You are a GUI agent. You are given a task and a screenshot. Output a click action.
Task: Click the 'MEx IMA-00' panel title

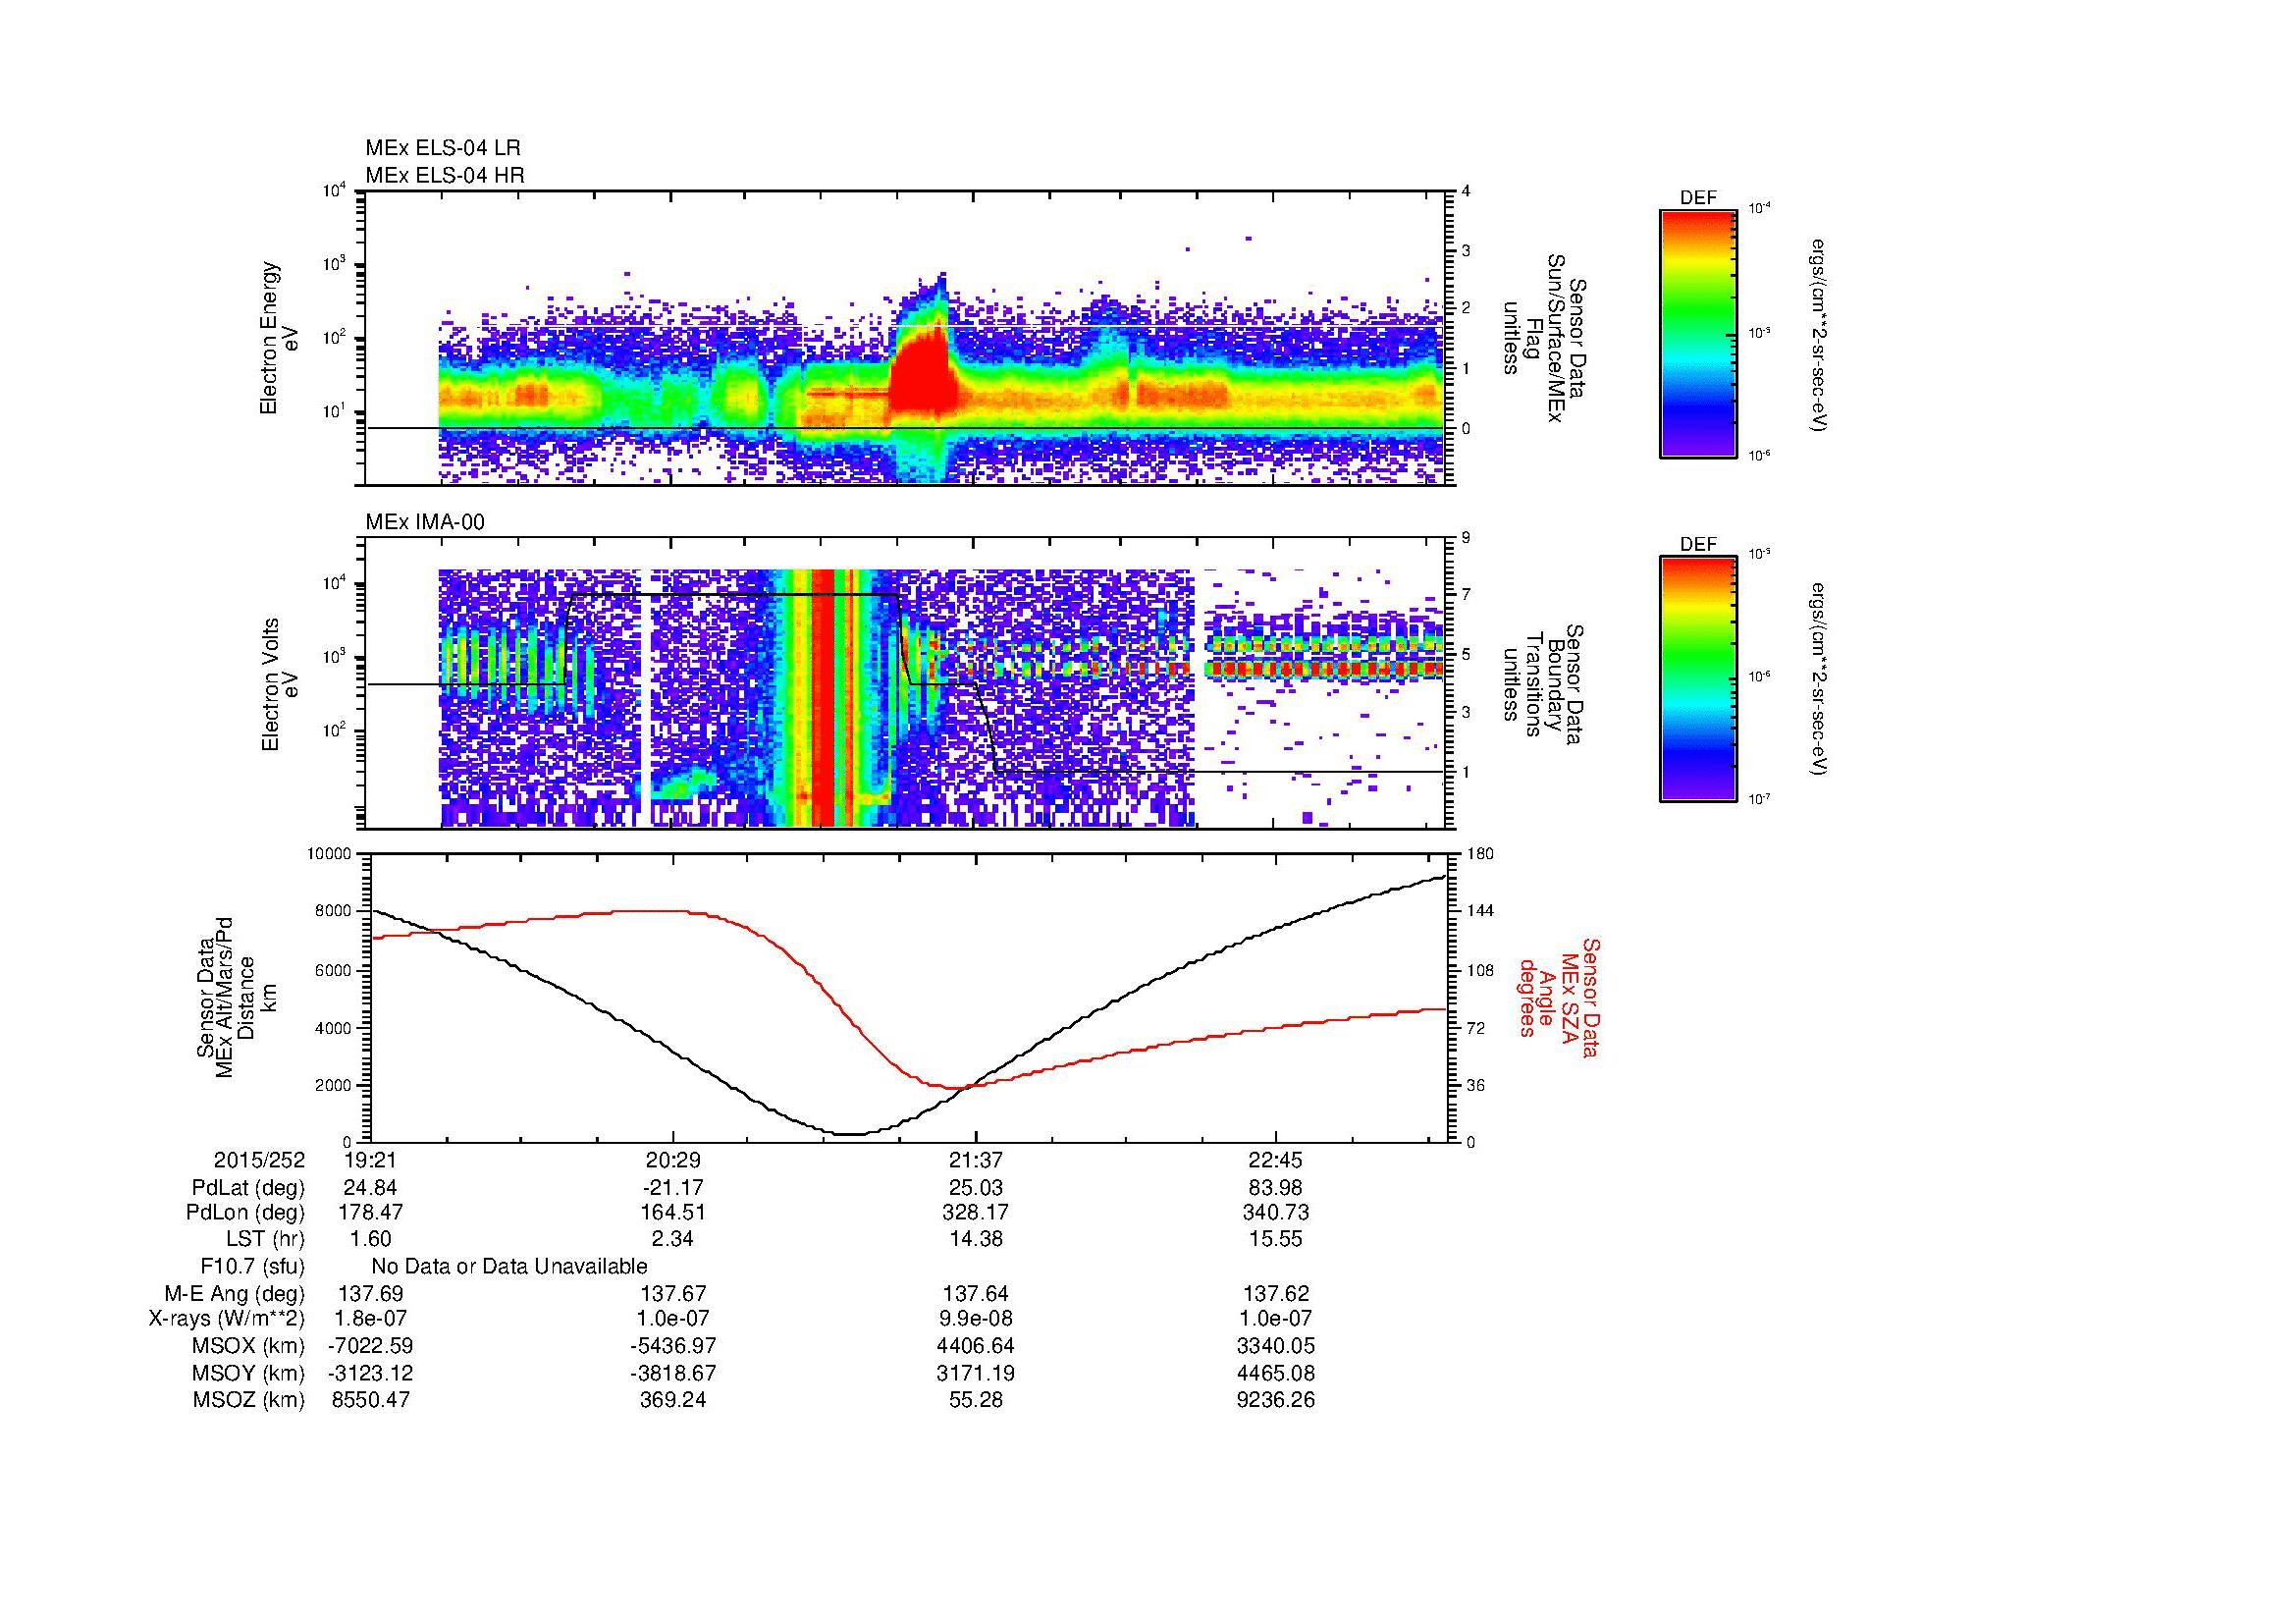(425, 522)
